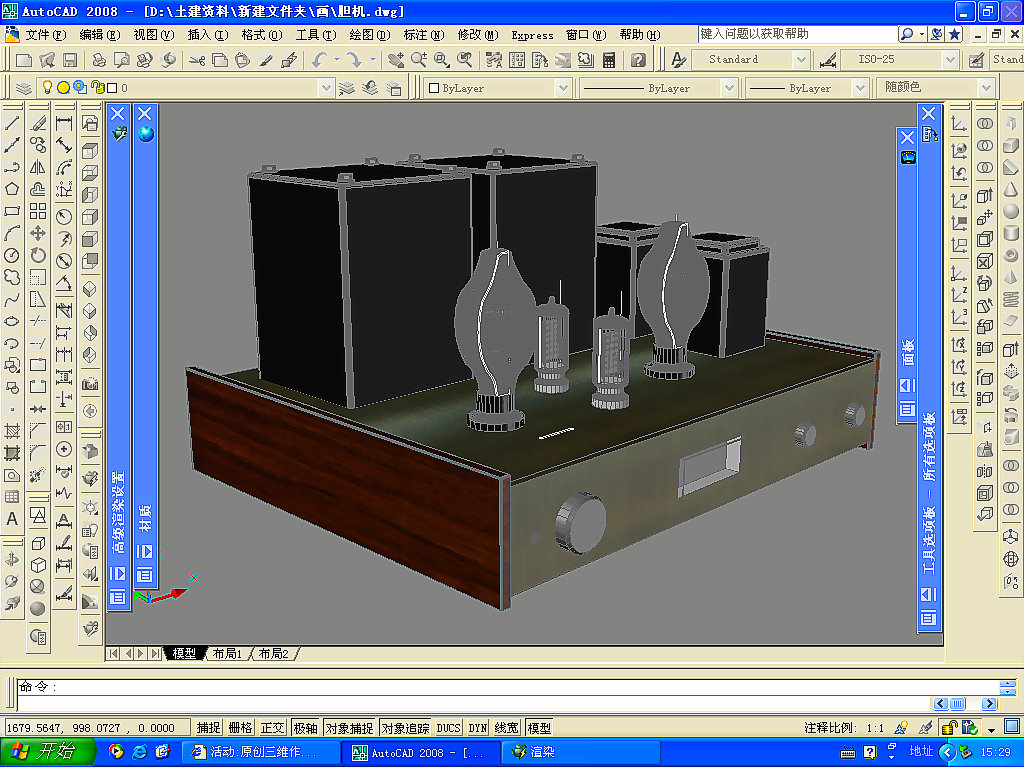Screen dimensions: 1024x768
Task: Click the Text Style icon beside Standard
Action: pyautogui.click(x=679, y=60)
